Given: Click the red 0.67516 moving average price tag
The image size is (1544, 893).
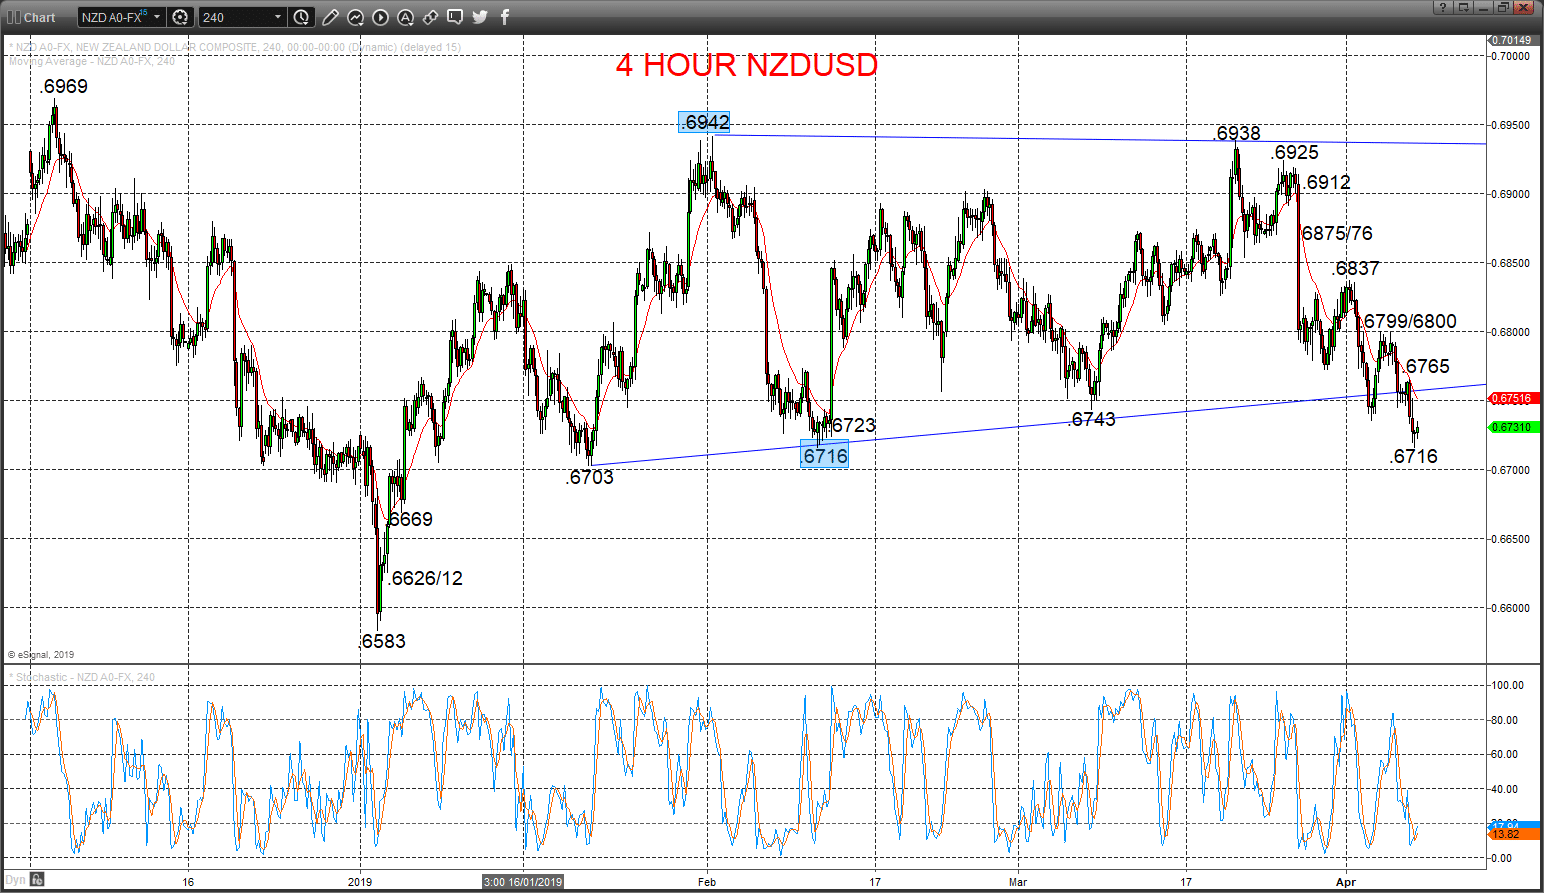Looking at the screenshot, I should (x=1512, y=398).
